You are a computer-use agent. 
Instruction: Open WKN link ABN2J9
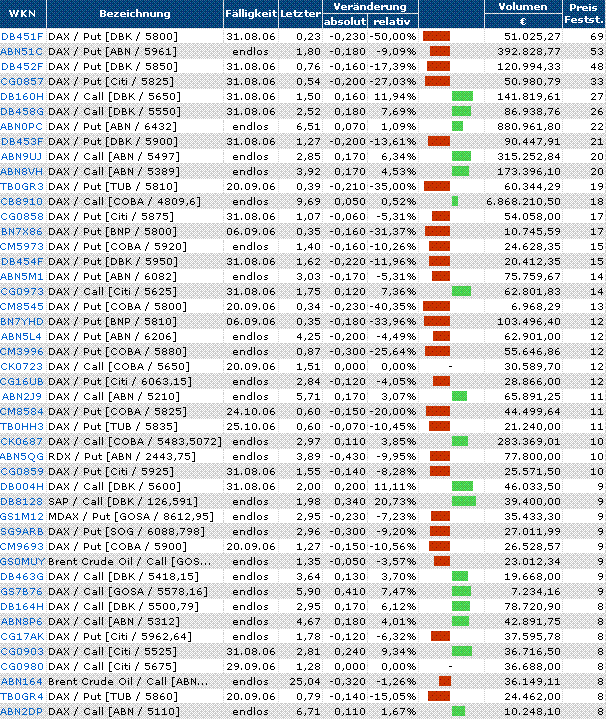click(x=22, y=396)
